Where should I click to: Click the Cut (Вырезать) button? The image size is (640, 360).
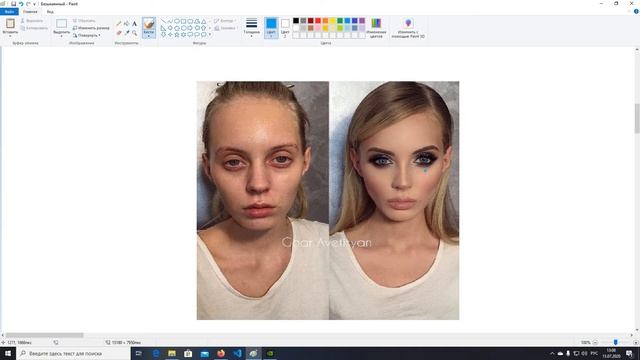click(x=32, y=20)
